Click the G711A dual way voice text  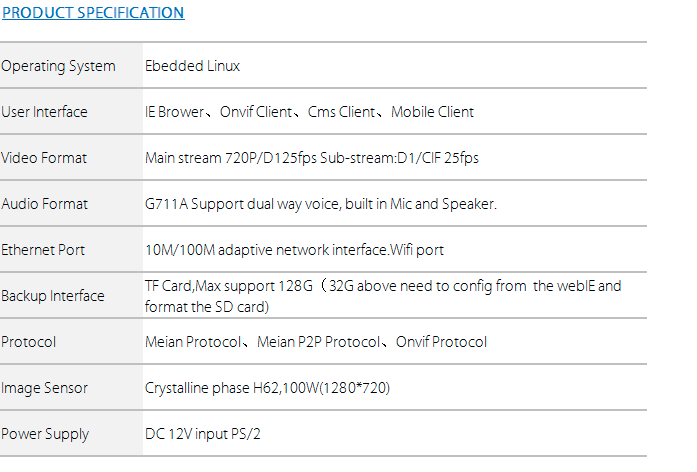320,204
